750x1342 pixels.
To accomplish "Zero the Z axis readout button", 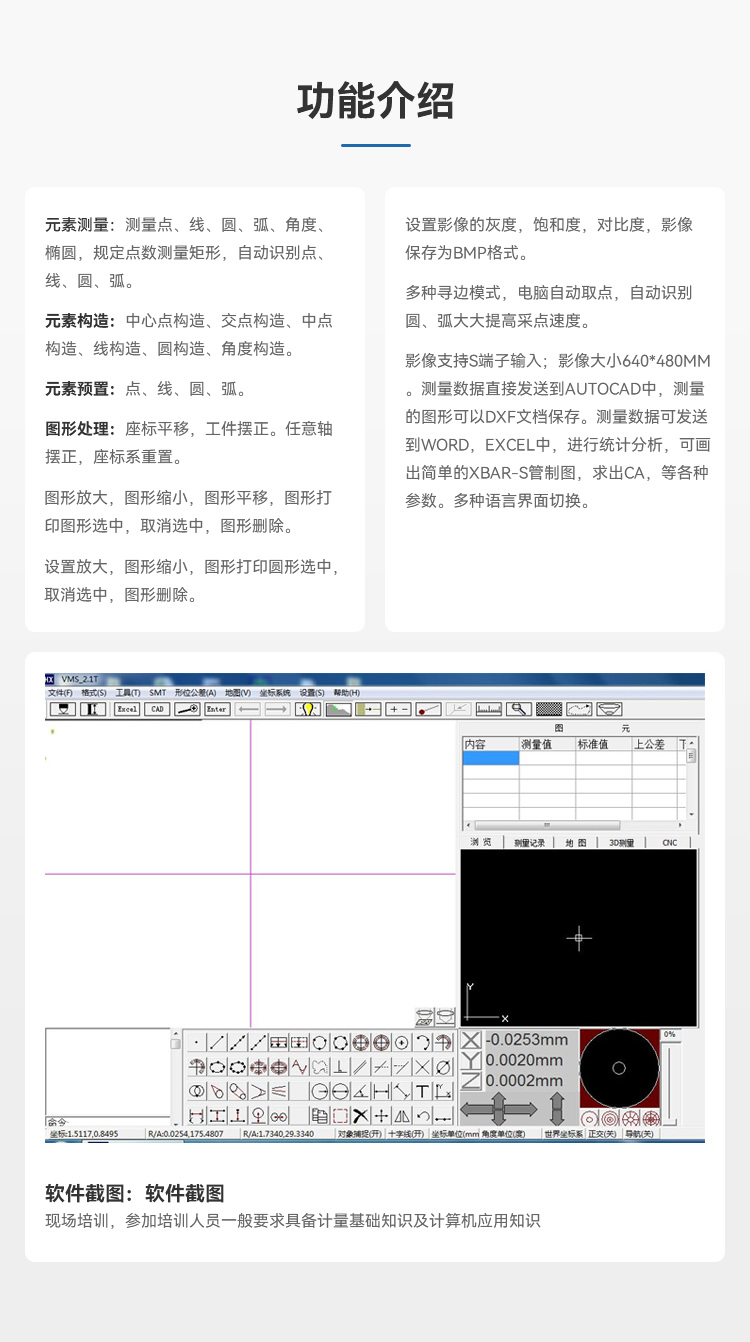I will tap(471, 1080).
